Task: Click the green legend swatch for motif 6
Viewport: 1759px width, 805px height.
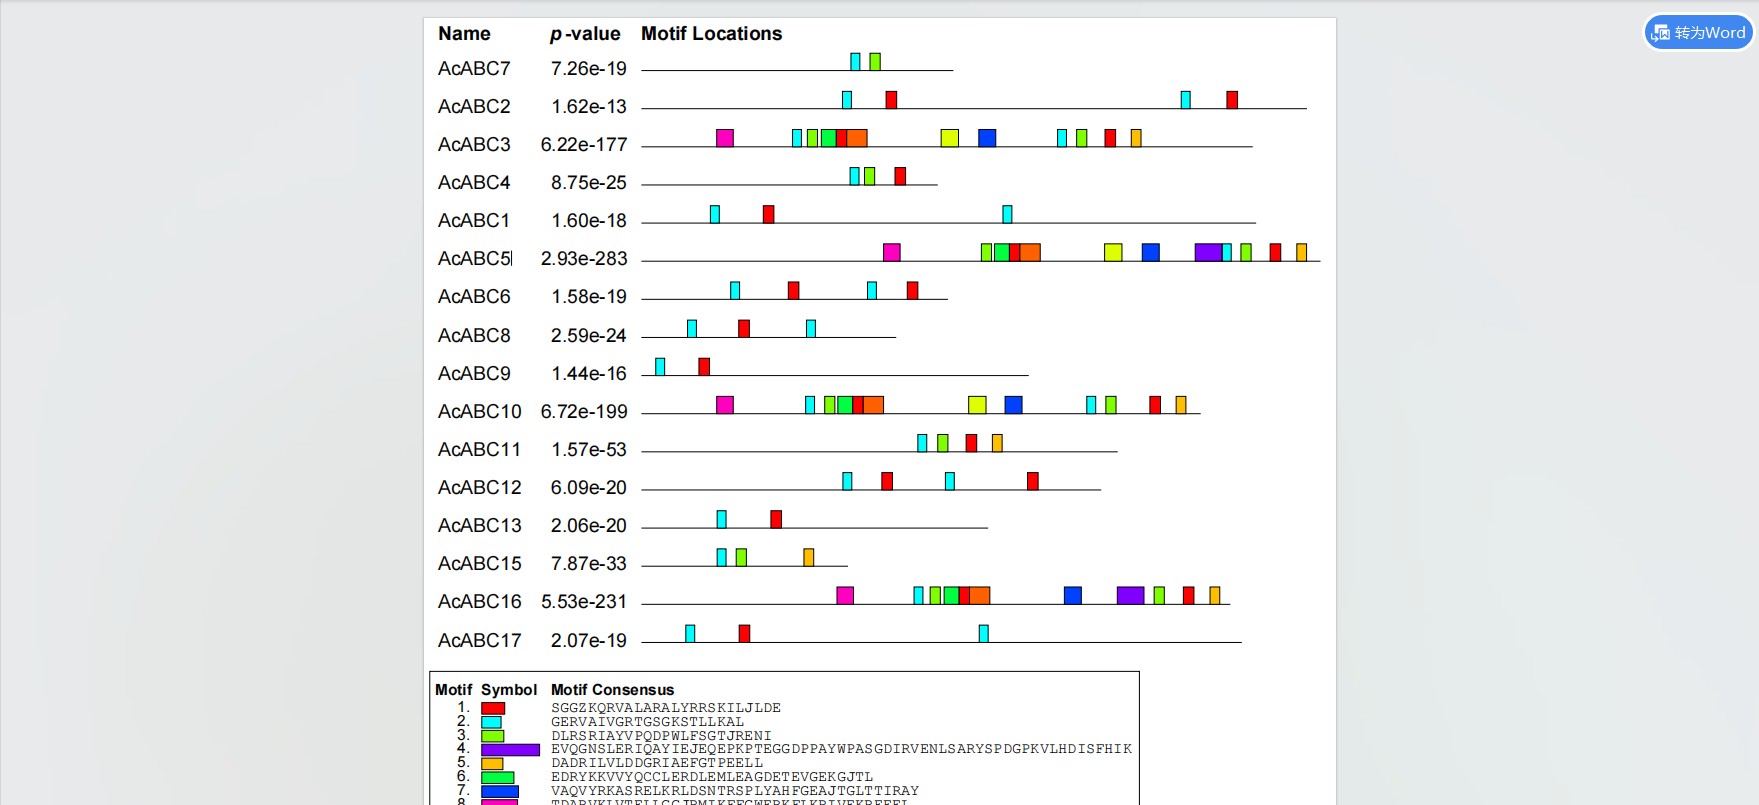Action: coord(498,777)
